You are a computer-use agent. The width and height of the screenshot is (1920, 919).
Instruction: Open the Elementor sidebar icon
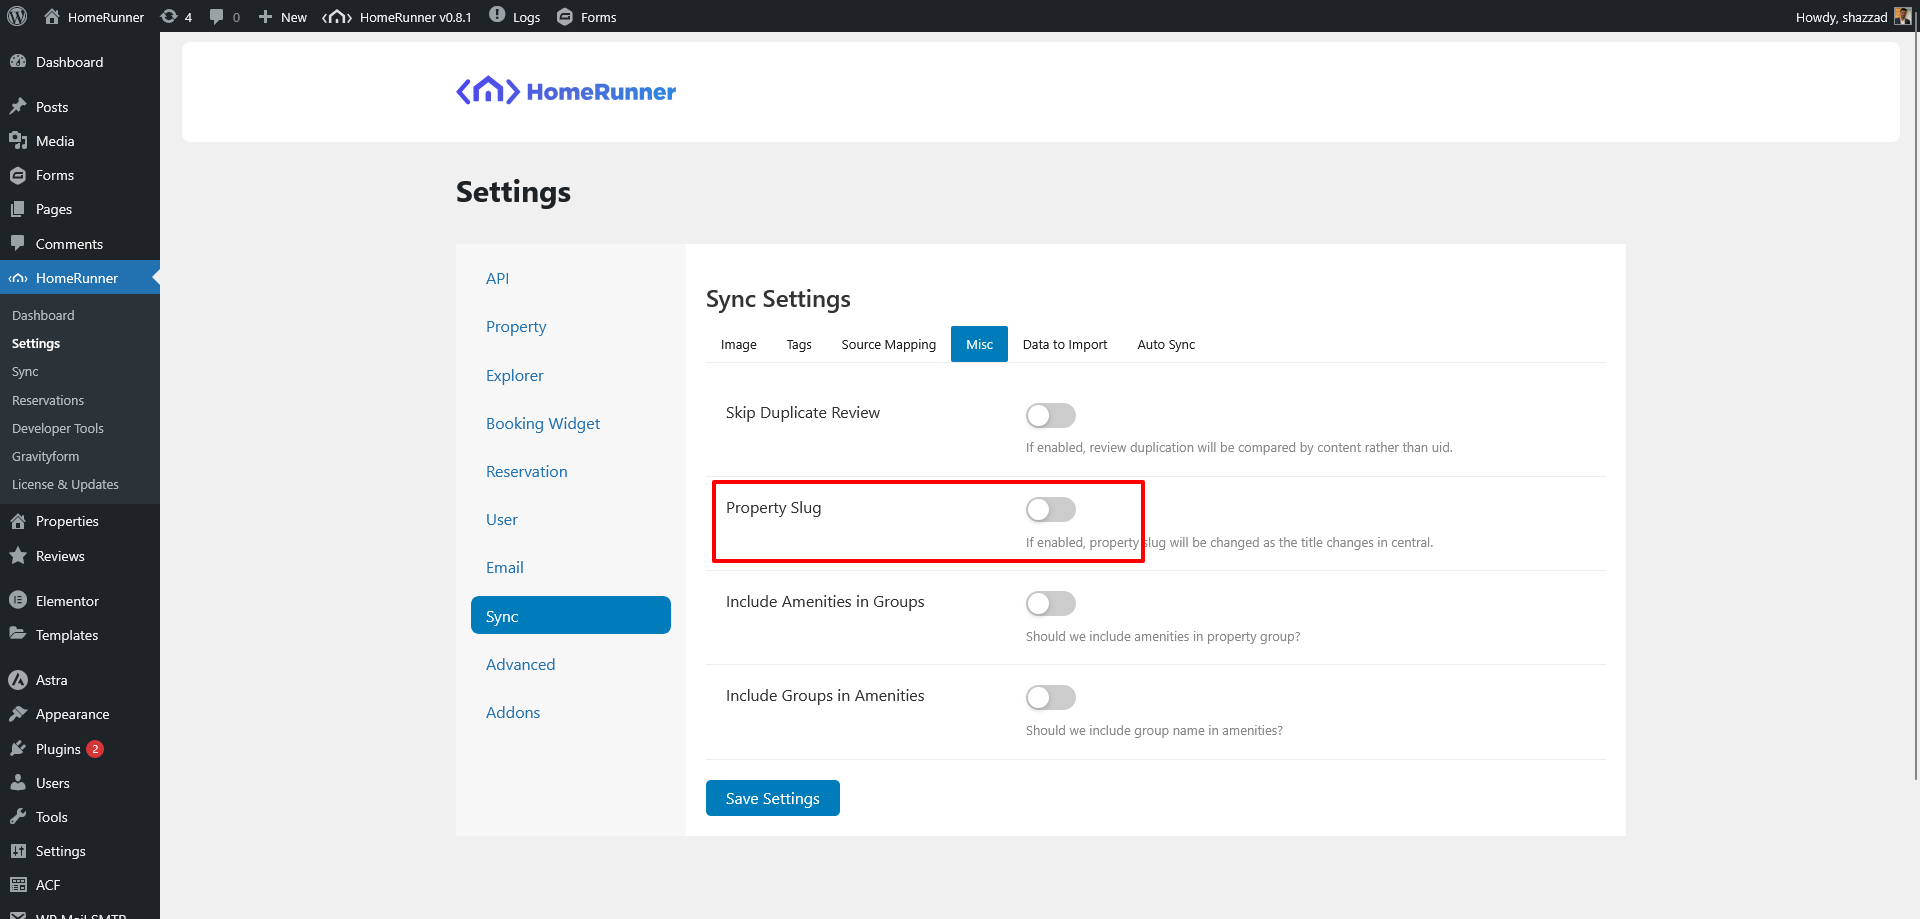point(18,601)
